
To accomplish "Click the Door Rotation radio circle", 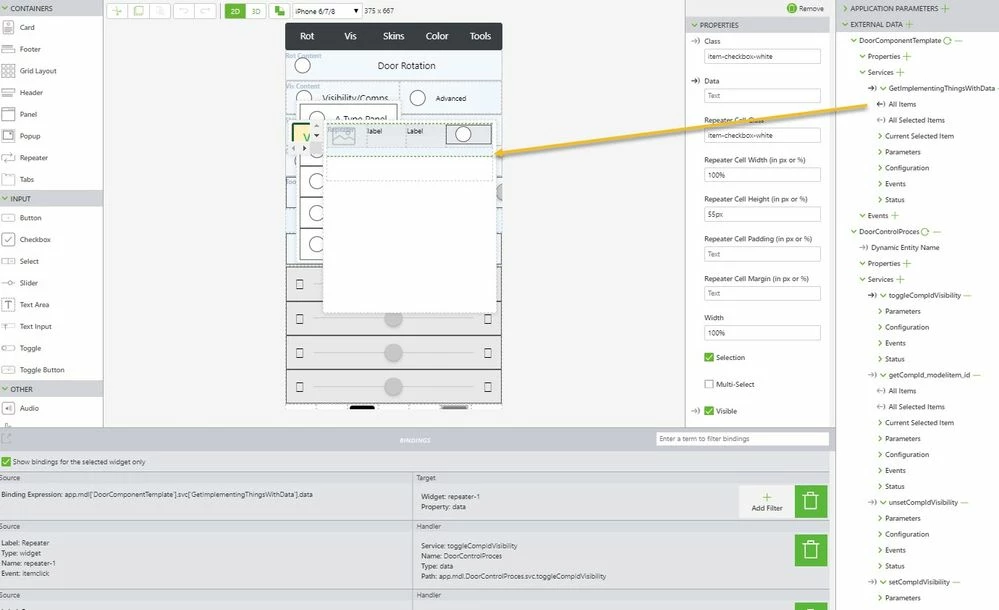I will (303, 65).
